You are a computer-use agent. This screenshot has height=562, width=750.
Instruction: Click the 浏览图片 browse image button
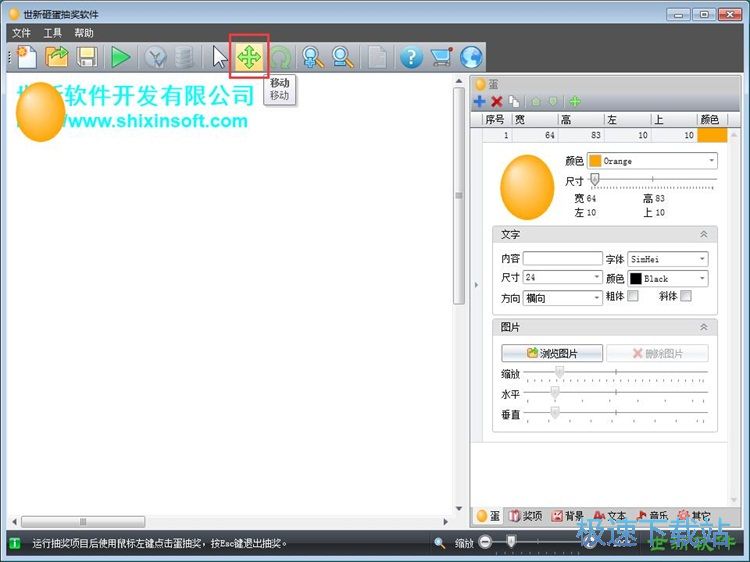[552, 353]
